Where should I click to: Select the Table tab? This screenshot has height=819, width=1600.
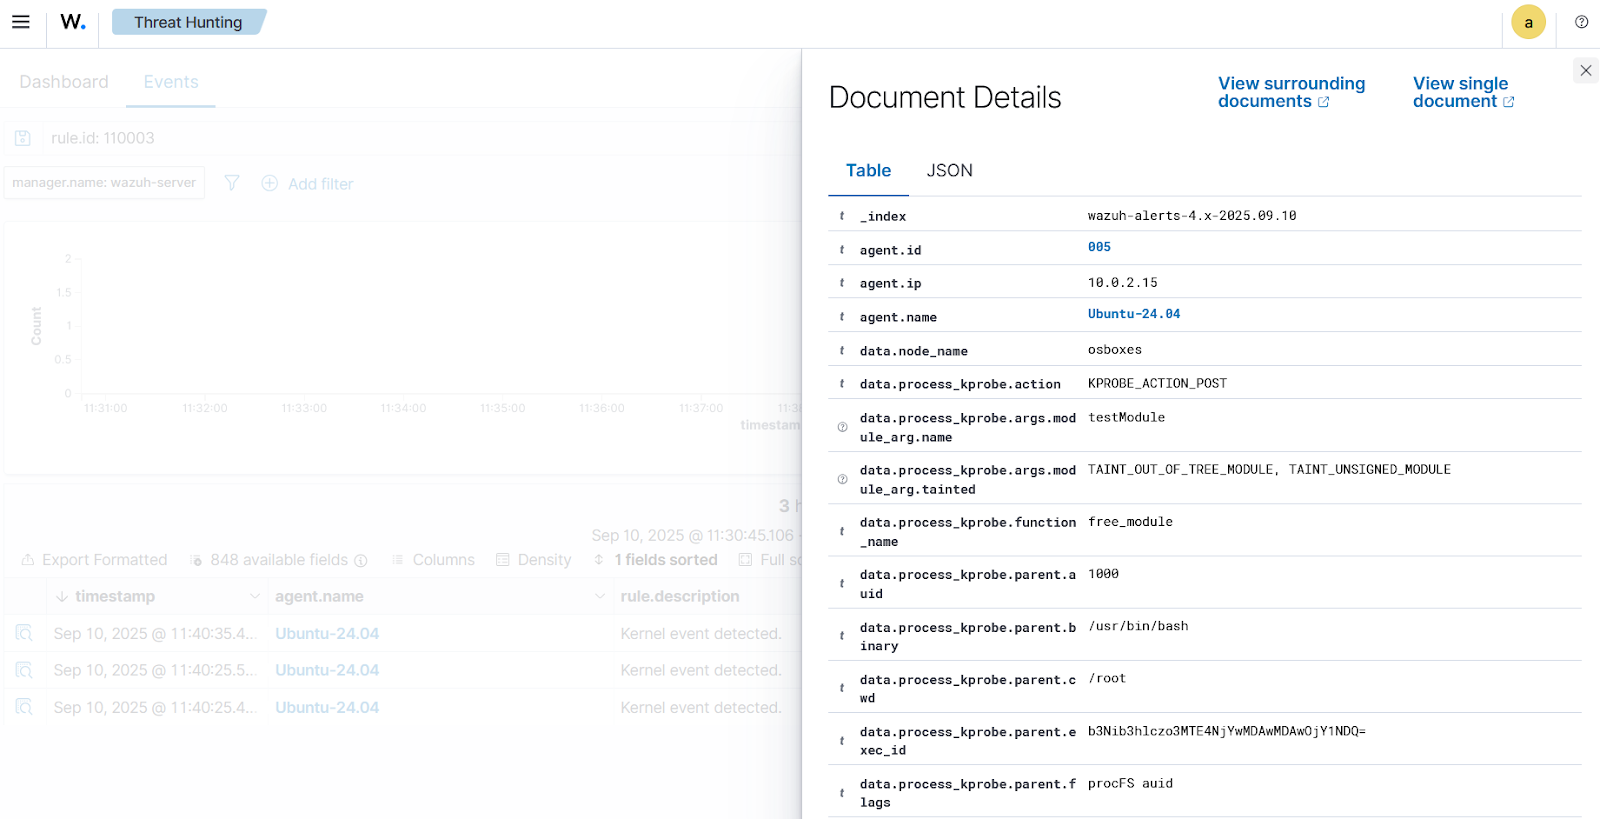point(868,171)
